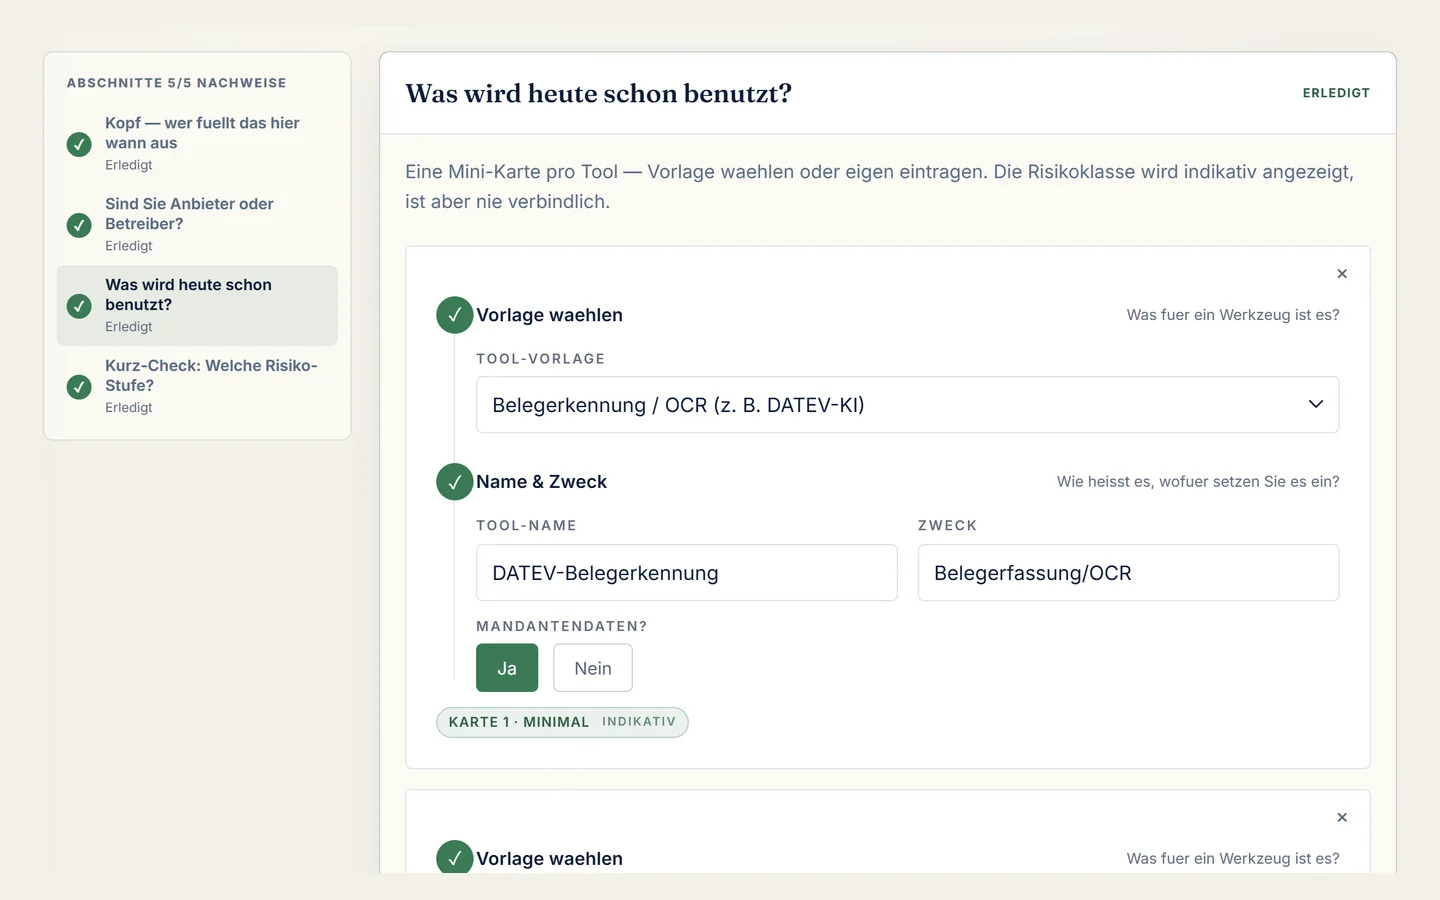
Task: Click first card's 'Vorlage waehlen' heading text
Action: pyautogui.click(x=549, y=315)
